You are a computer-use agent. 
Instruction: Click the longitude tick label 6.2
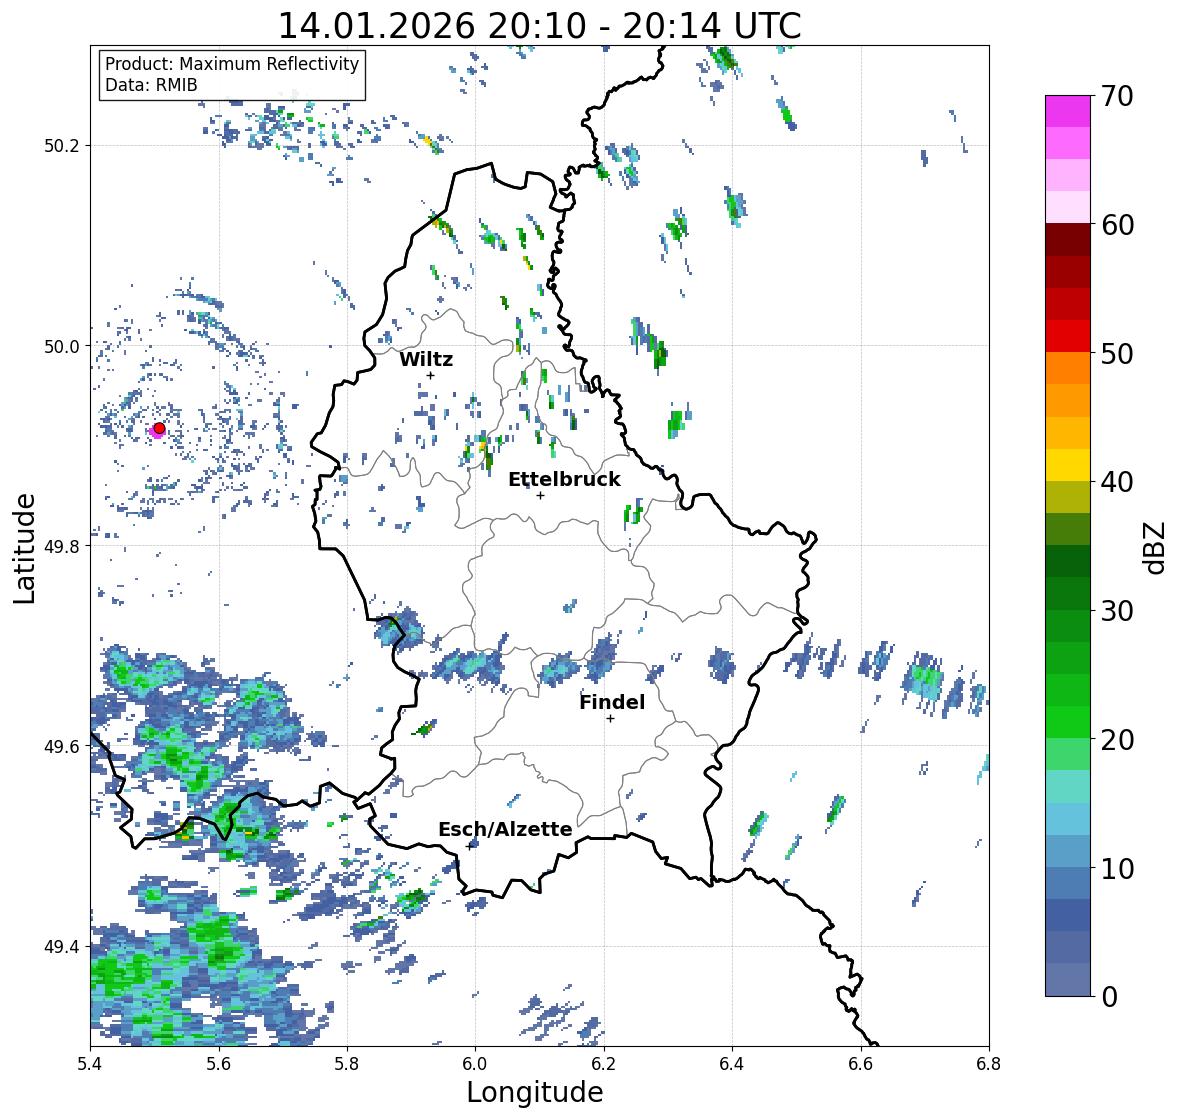point(604,1064)
